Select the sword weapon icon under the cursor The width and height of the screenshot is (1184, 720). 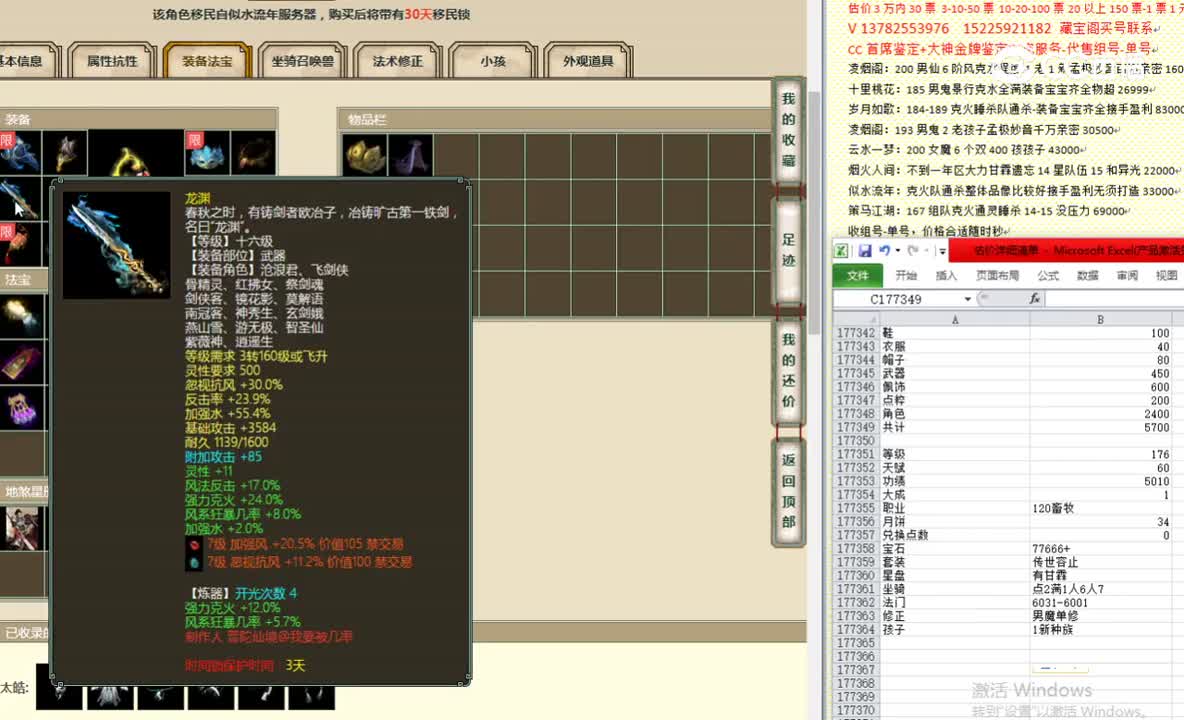coord(20,199)
